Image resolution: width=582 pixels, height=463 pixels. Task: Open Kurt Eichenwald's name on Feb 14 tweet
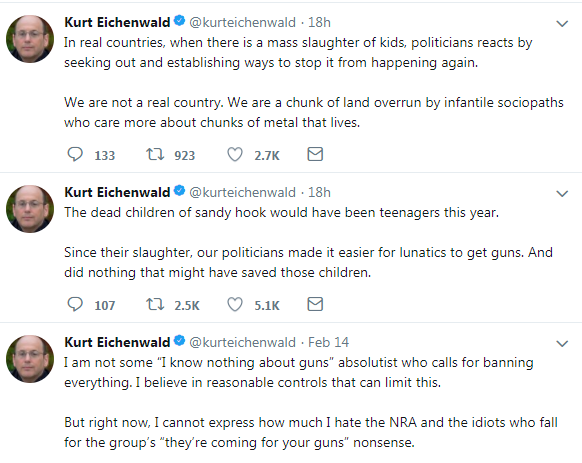click(x=117, y=342)
